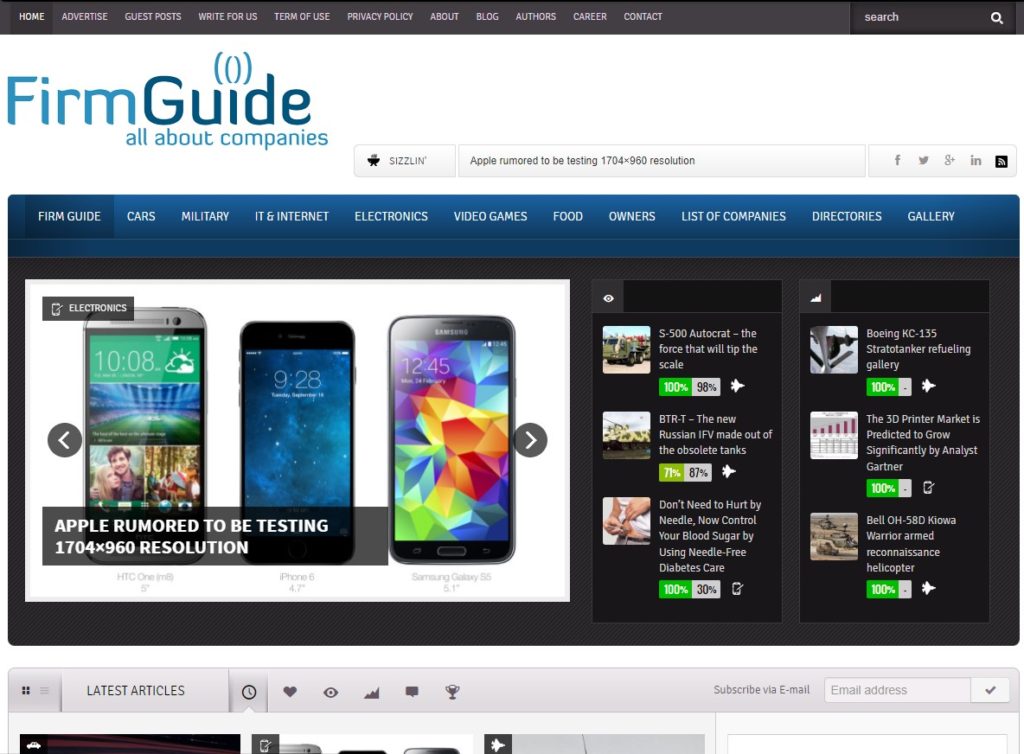
Task: Click the Sizzlin' grill icon
Action: 374,161
